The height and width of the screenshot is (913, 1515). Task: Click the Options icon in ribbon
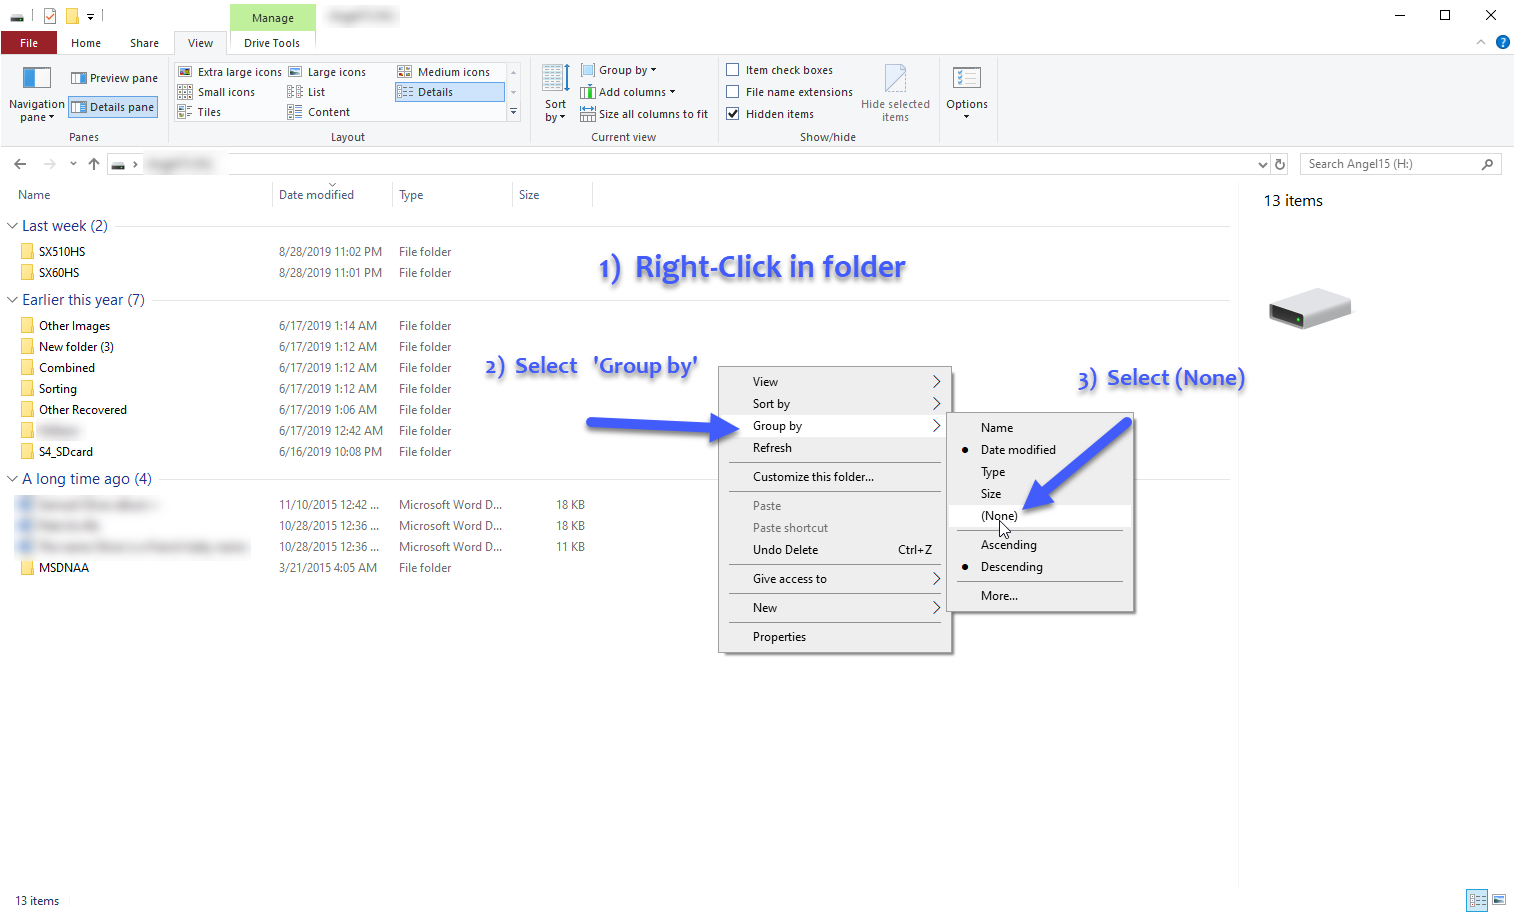[966, 79]
